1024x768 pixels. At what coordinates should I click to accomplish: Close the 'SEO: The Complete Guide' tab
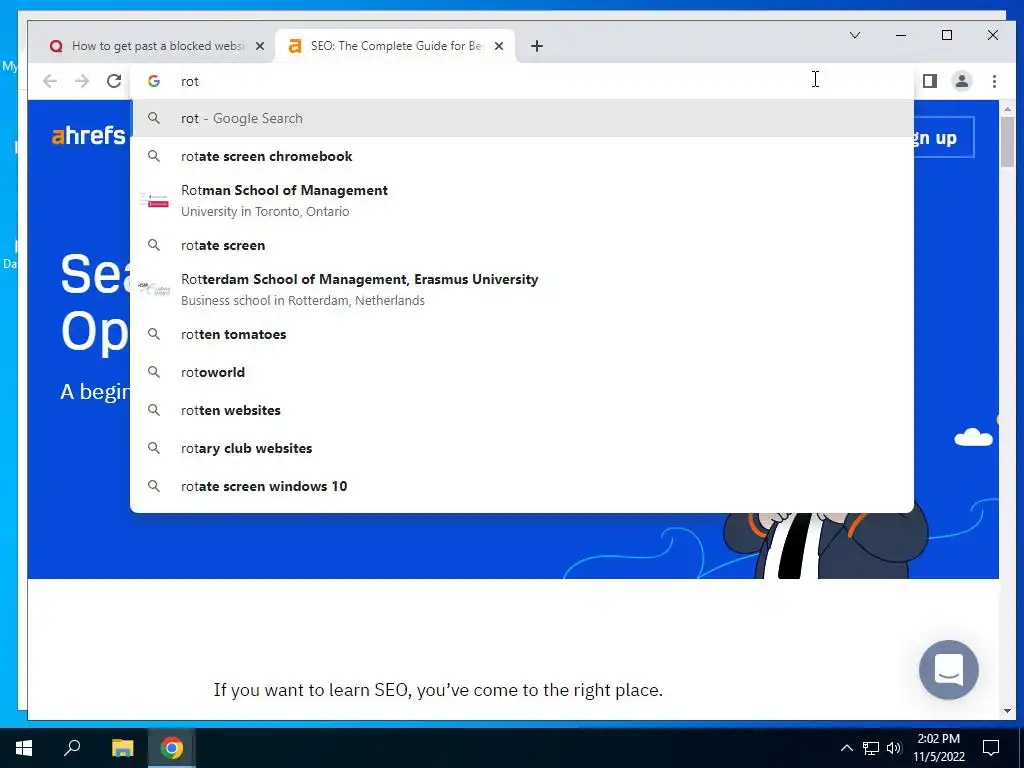pyautogui.click(x=499, y=46)
